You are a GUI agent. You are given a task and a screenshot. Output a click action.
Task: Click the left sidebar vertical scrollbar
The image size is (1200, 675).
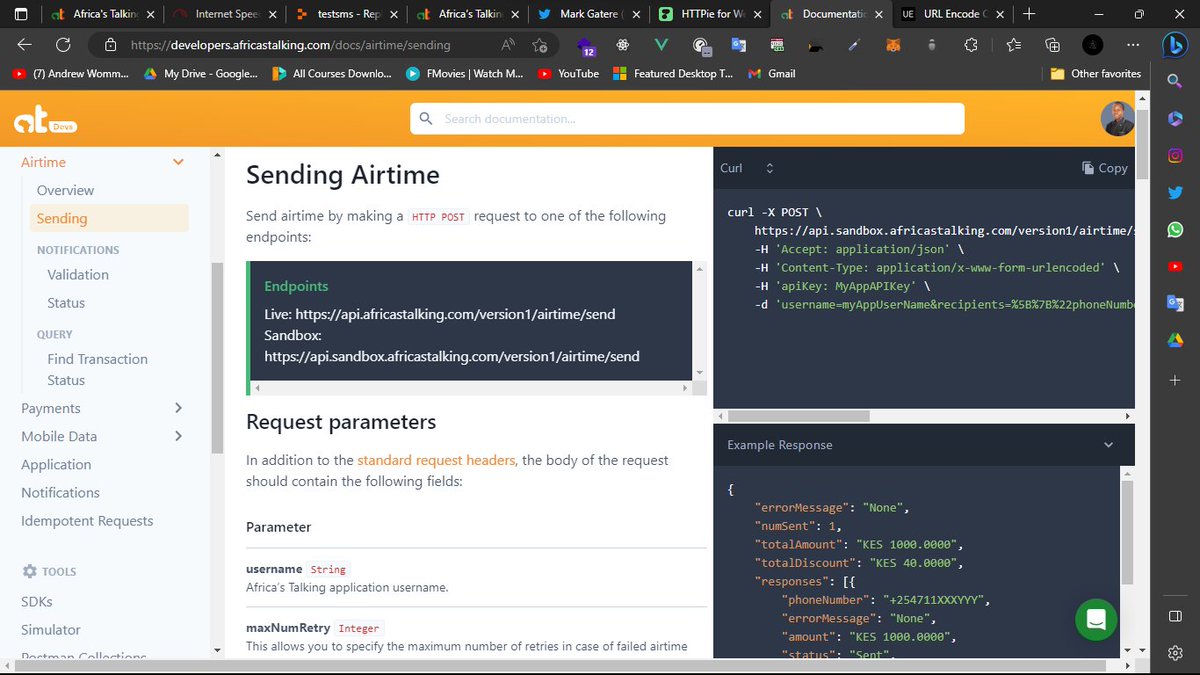pos(217,358)
